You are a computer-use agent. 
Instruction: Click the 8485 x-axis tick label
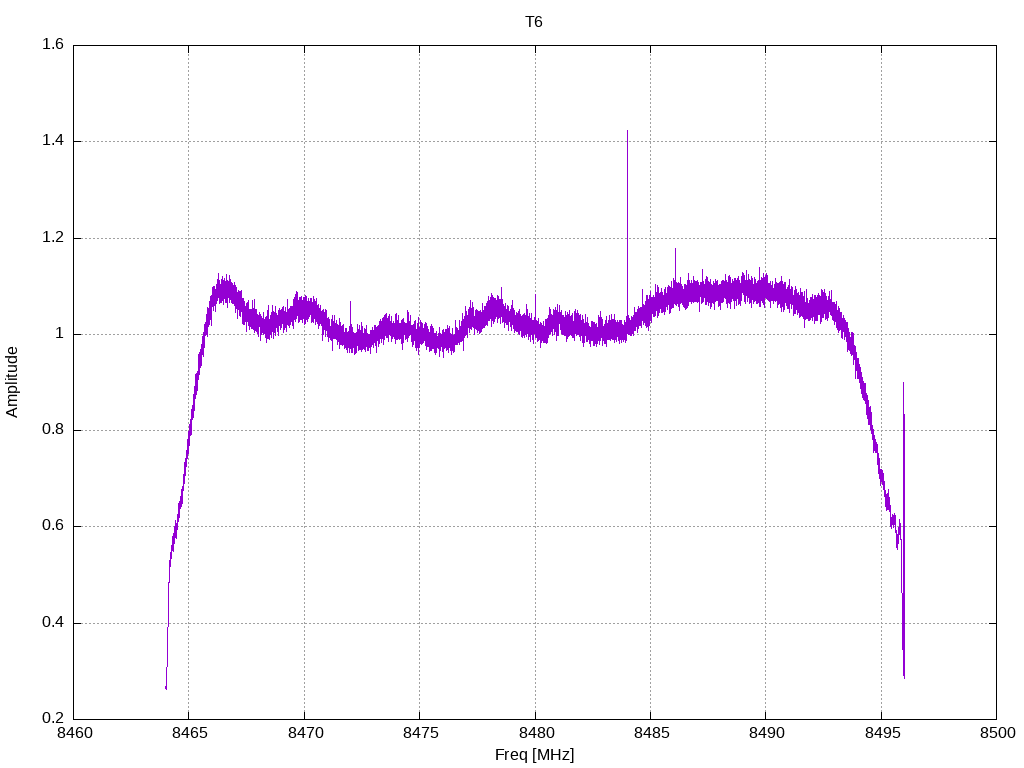[651, 733]
